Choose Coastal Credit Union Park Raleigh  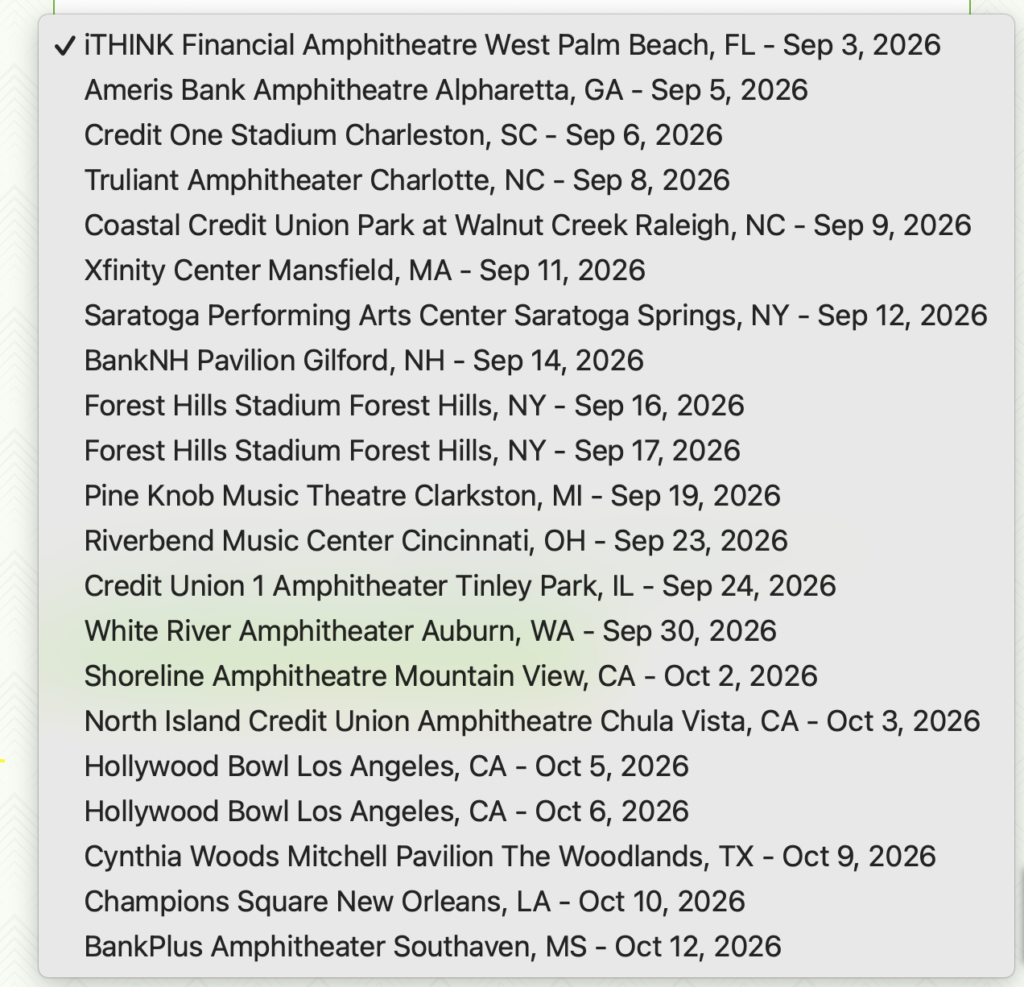coord(526,225)
